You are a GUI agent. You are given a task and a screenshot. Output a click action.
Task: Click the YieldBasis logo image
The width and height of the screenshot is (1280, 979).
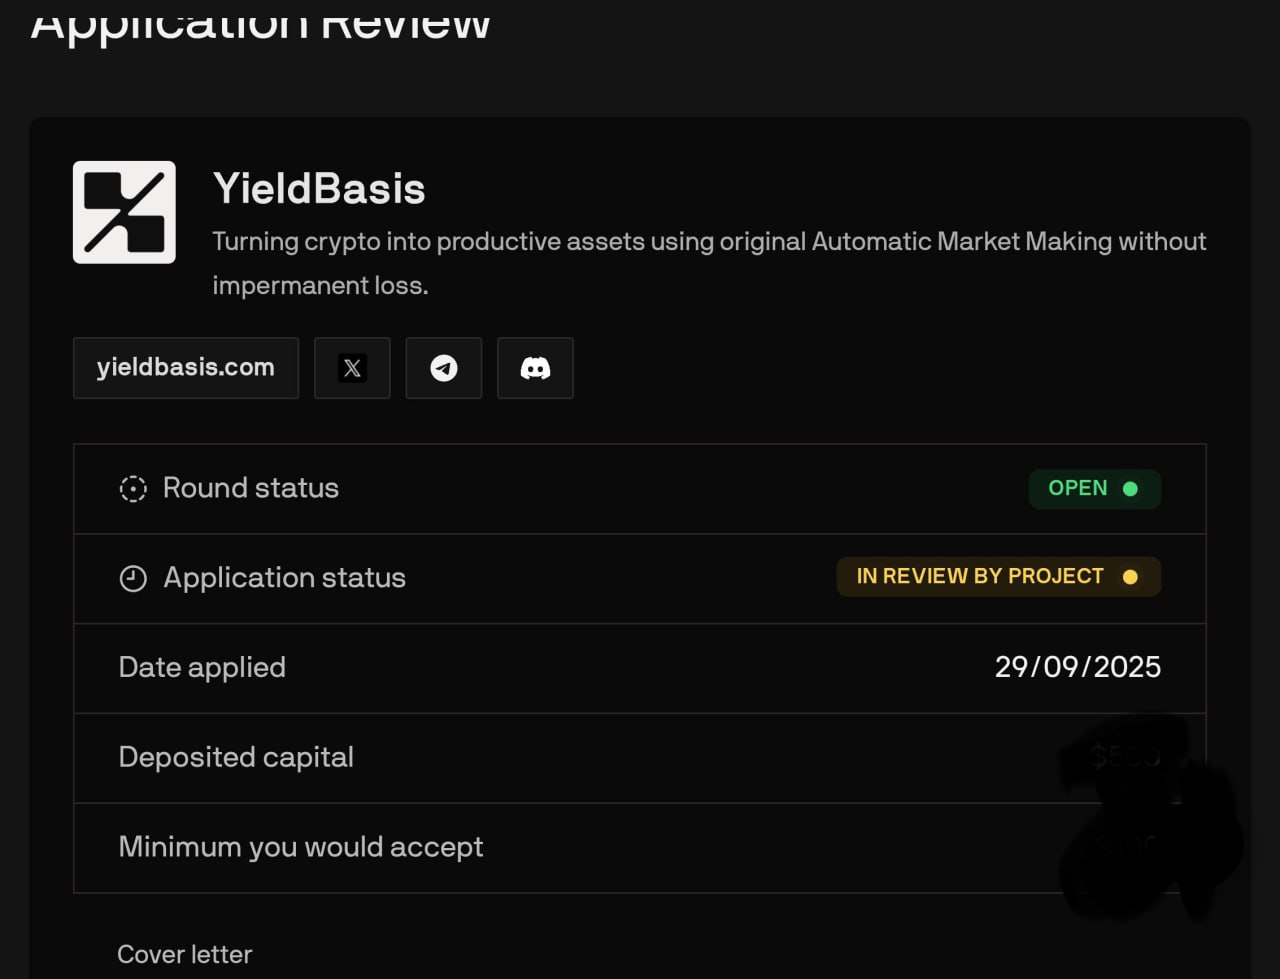pyautogui.click(x=124, y=212)
